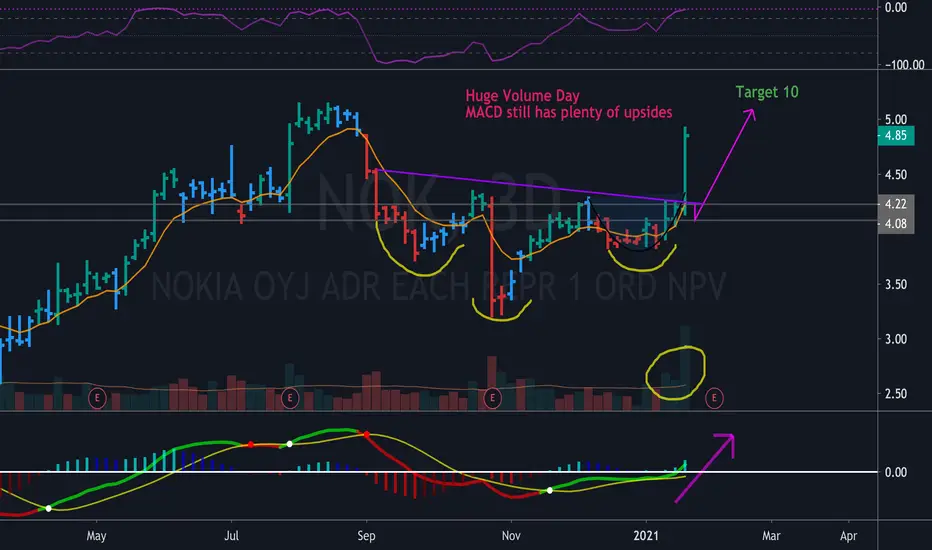The width and height of the screenshot is (932, 550).
Task: Click the 2.50 price scale value
Action: click(896, 394)
